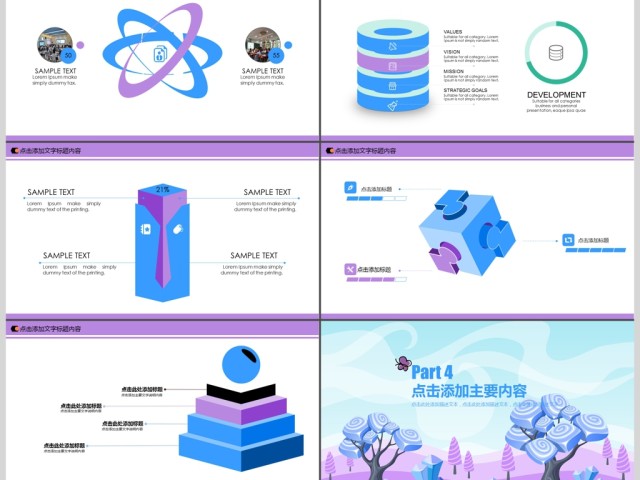
Task: Select the blue sphere atop the pyramid
Action: pos(238,361)
